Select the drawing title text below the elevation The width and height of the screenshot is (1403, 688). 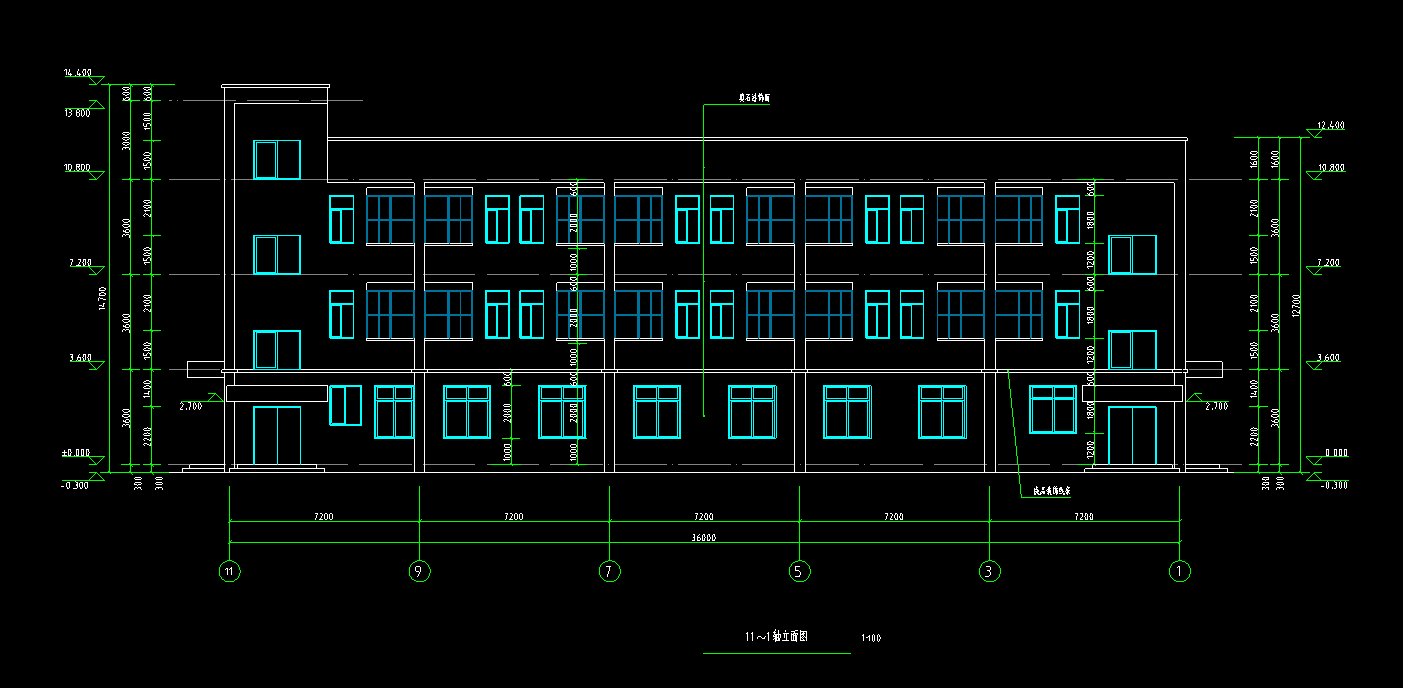[775, 637]
